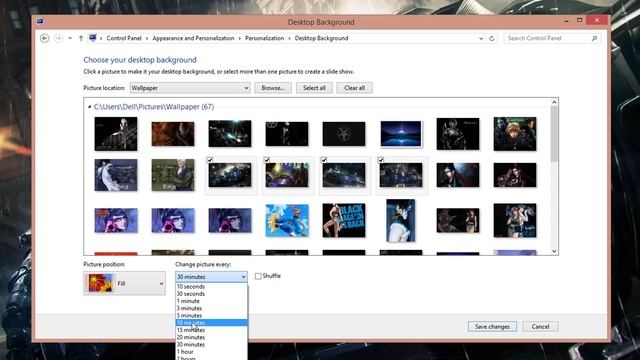Viewport: 640px width, 360px height.
Task: Go up one level with the Up arrow
Action: (80, 38)
